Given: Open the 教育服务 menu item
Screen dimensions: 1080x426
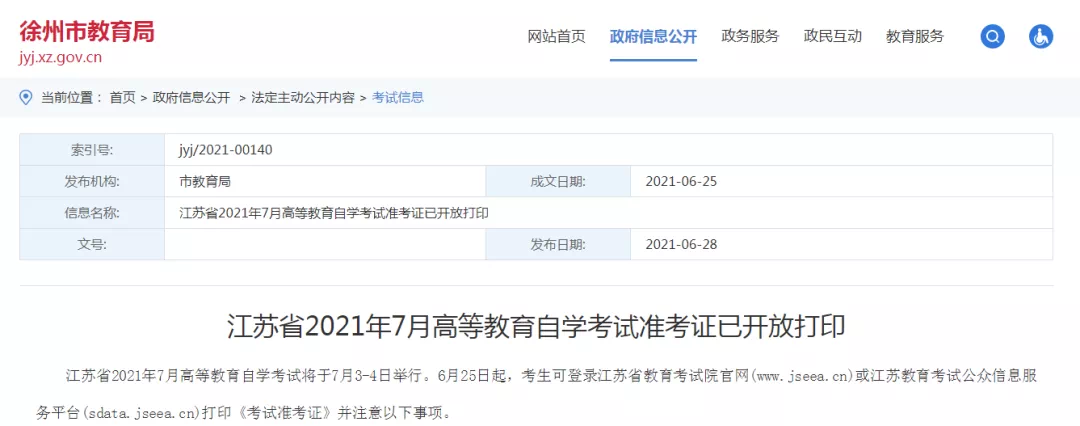Looking at the screenshot, I should pos(915,37).
